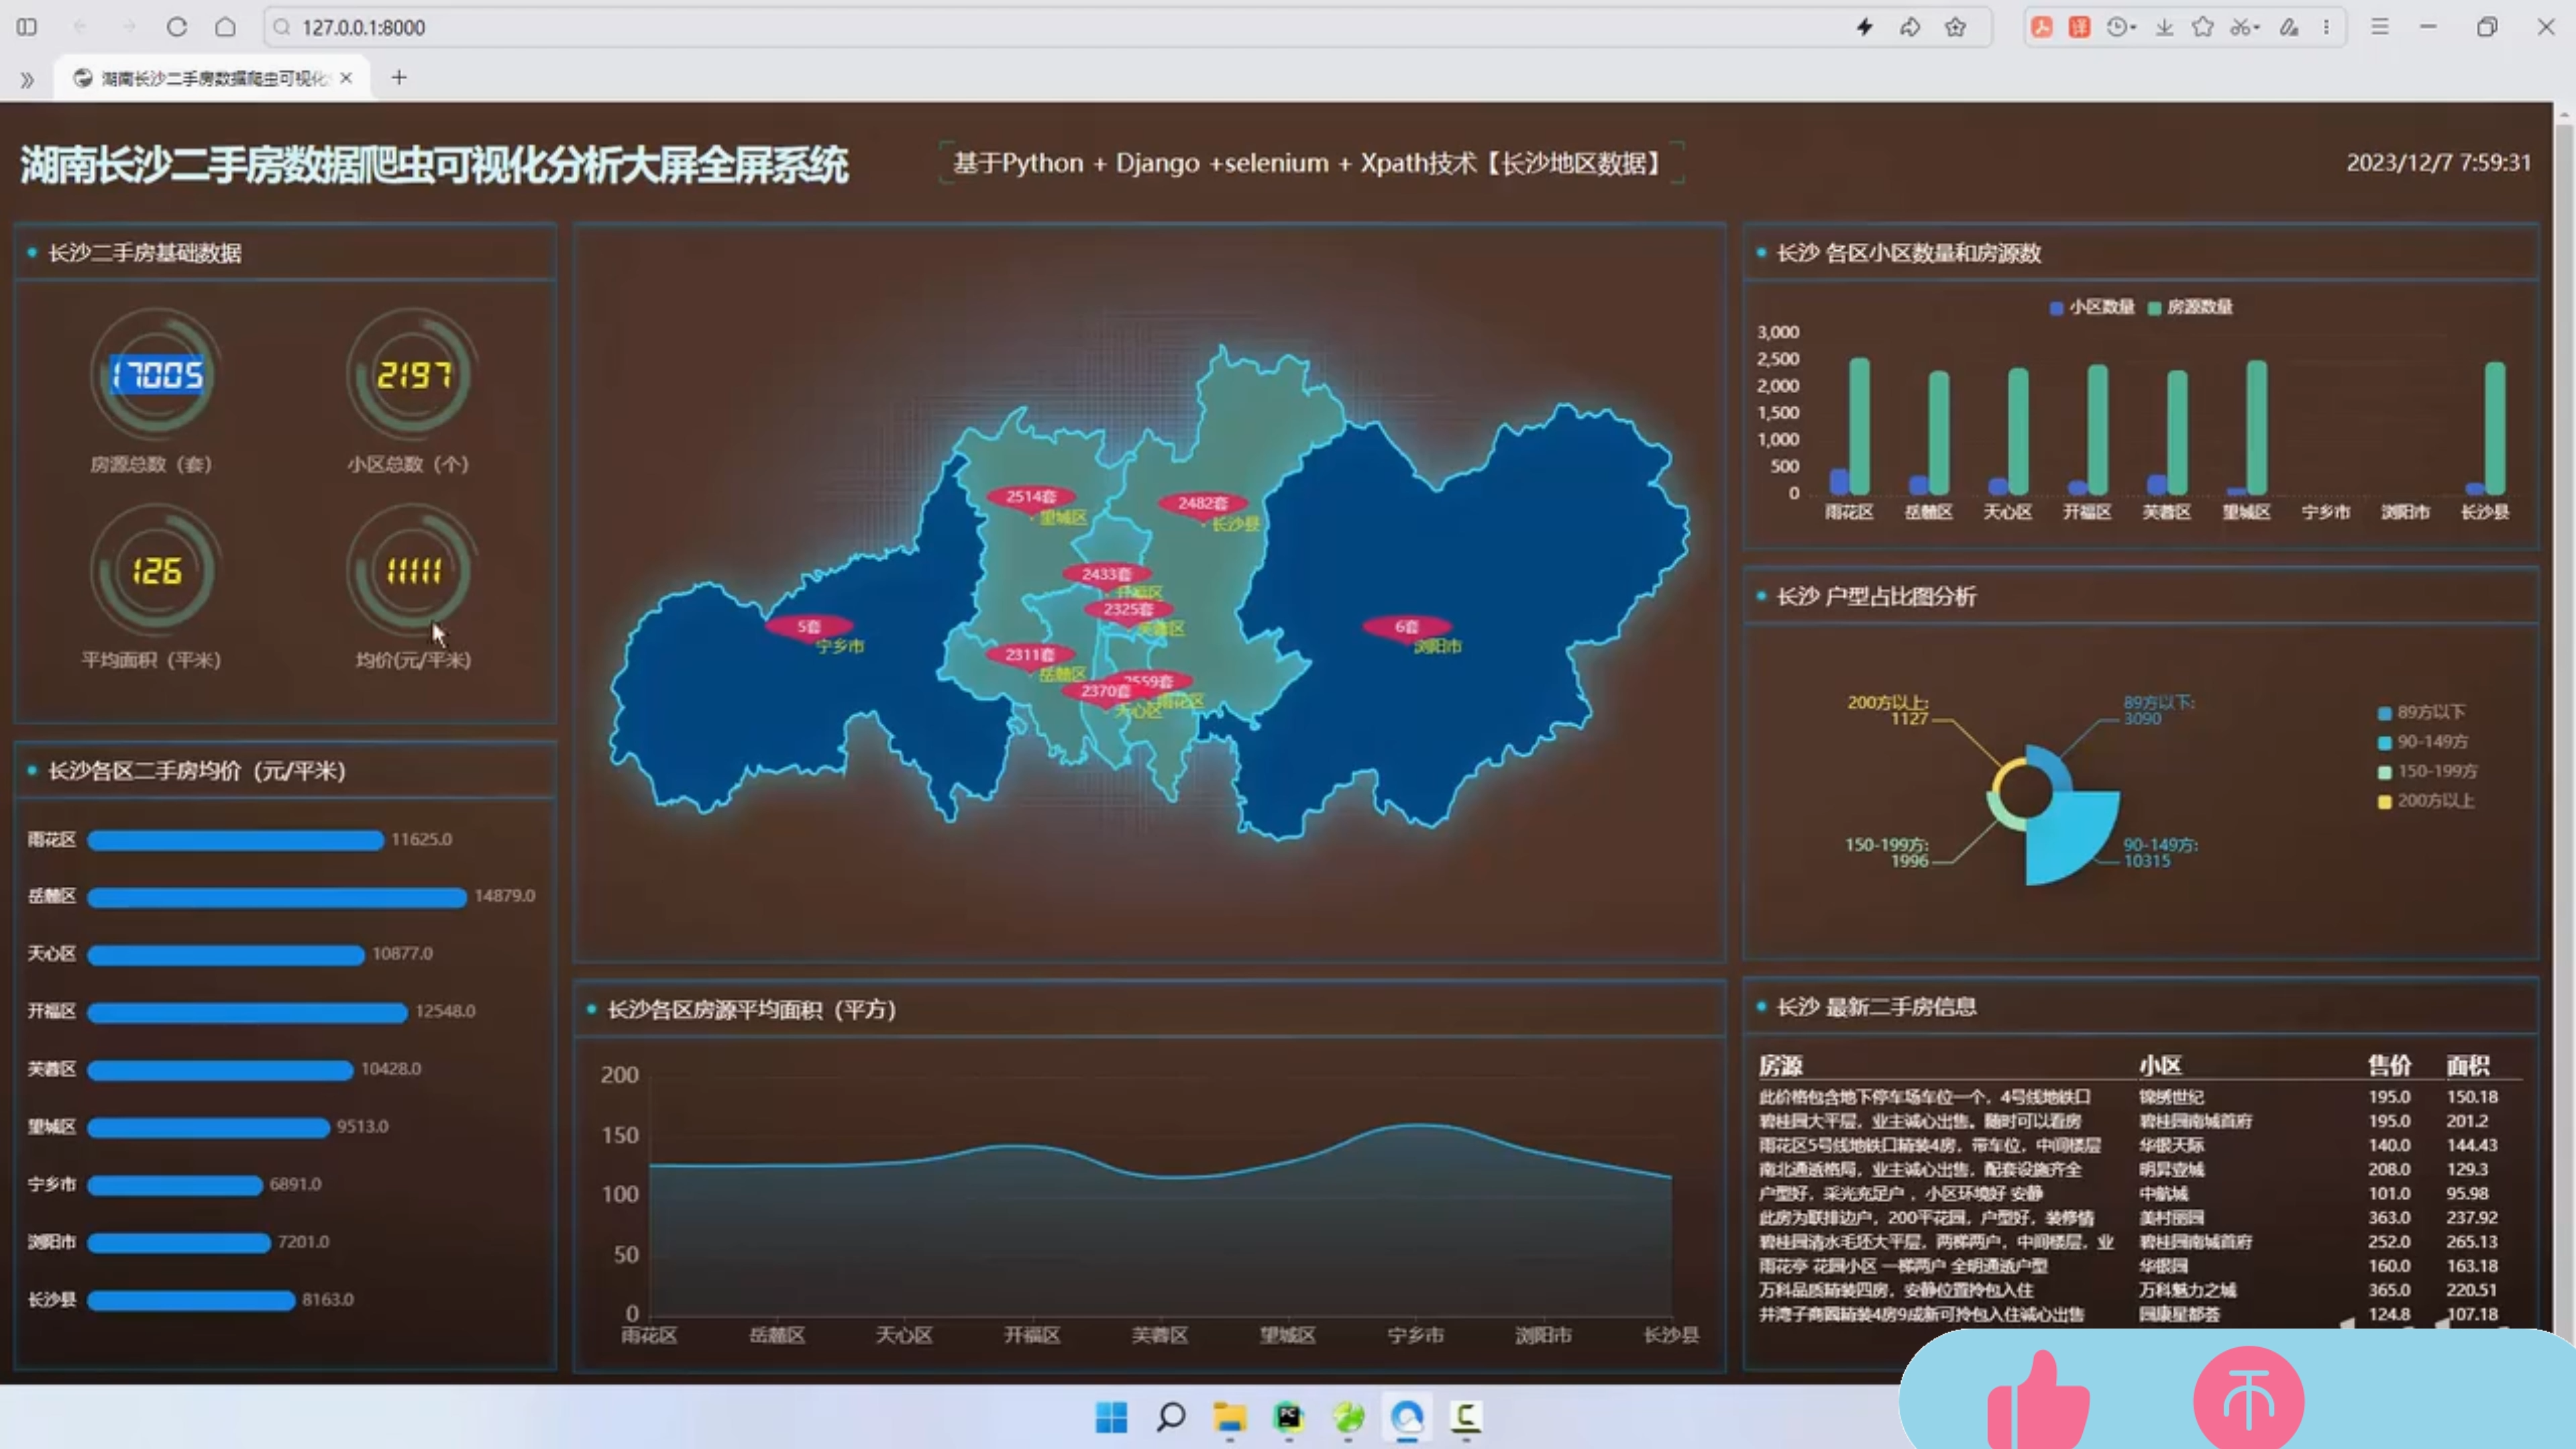This screenshot has width=2576, height=1449.
Task: Click the home page icon
Action: click(226, 27)
